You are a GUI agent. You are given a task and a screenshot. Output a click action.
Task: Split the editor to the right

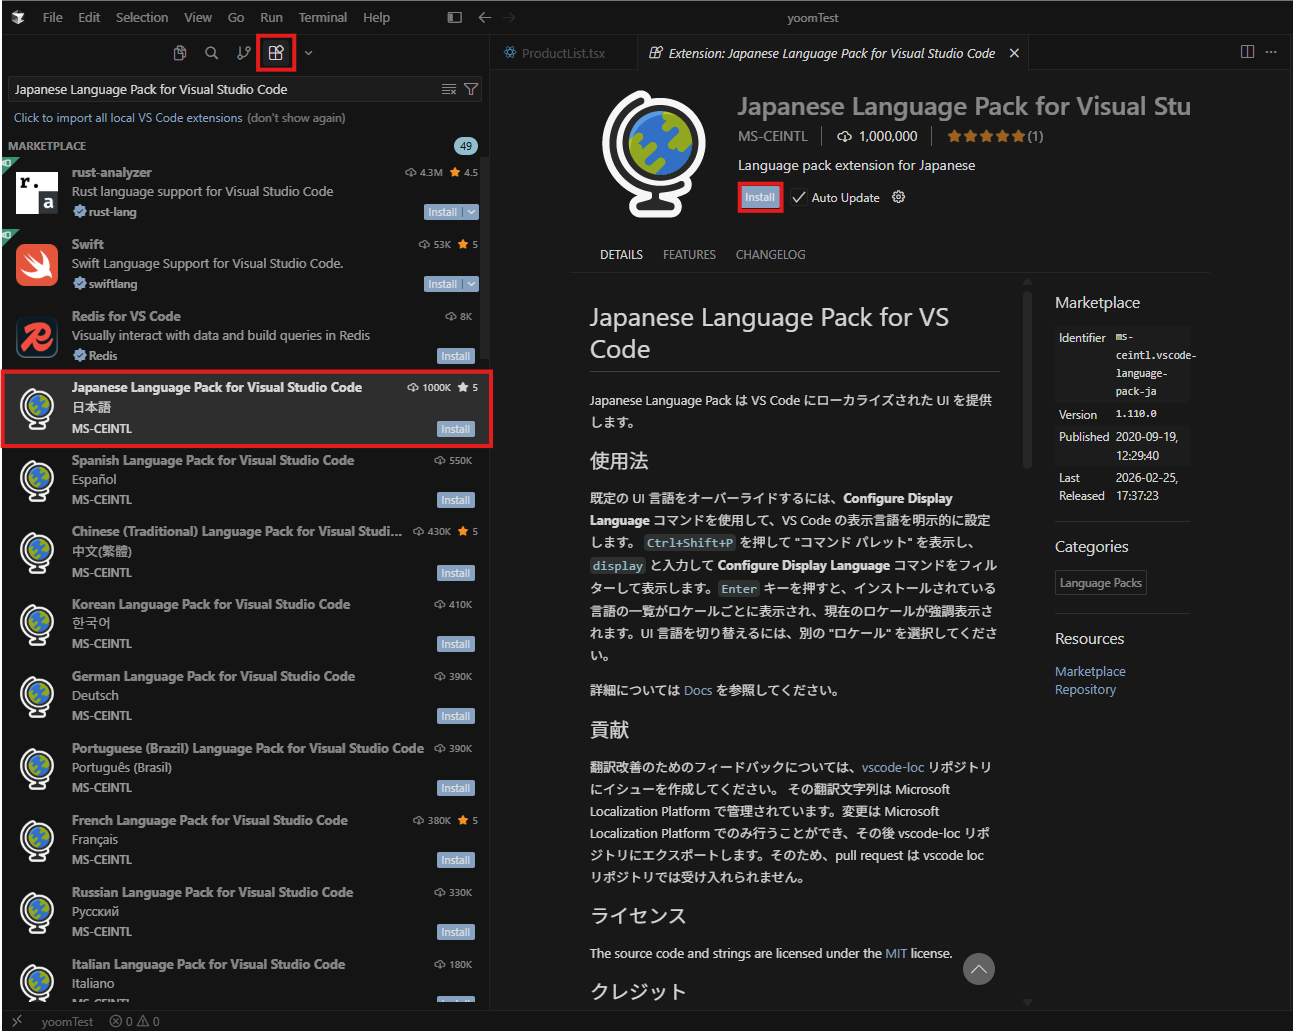click(x=1247, y=52)
